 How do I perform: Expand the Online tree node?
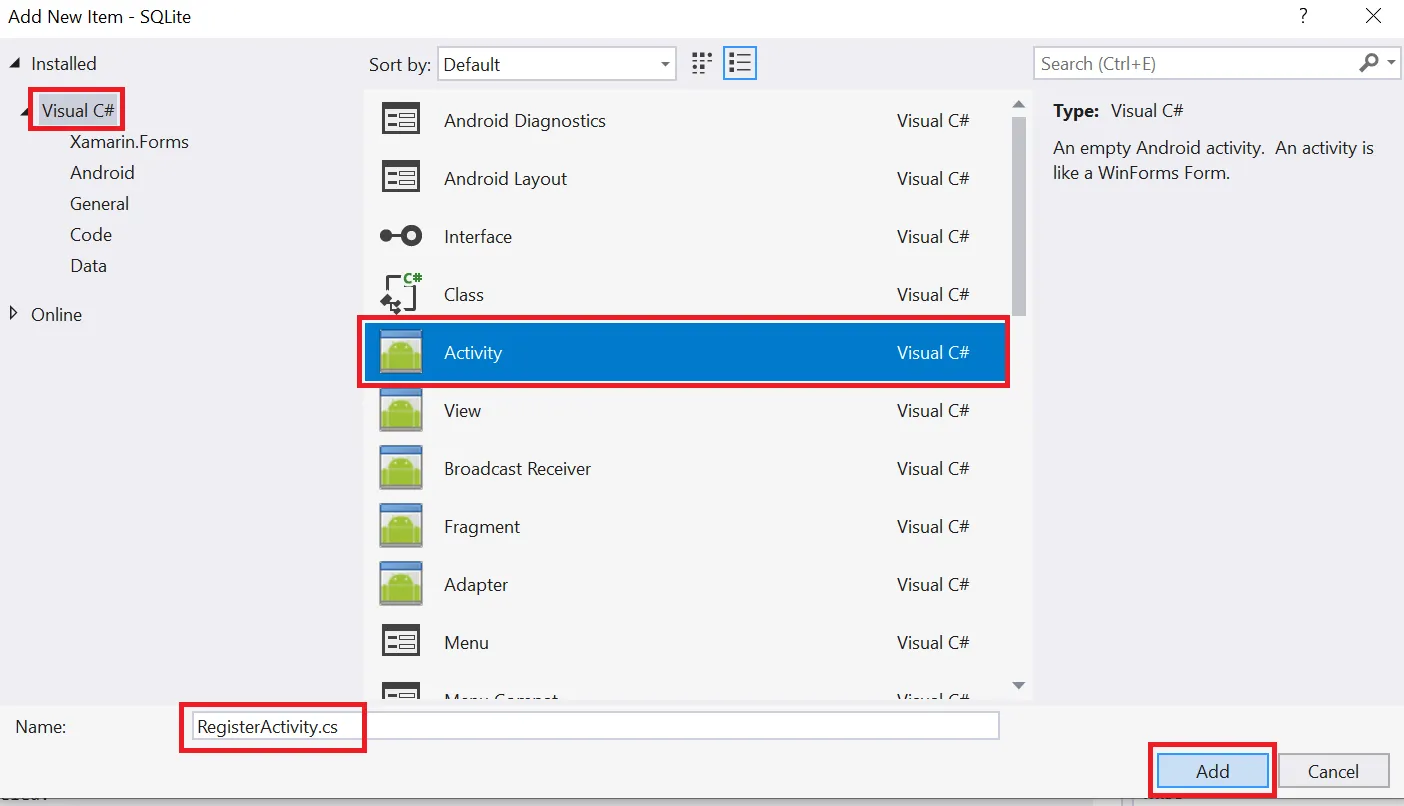click(x=14, y=313)
